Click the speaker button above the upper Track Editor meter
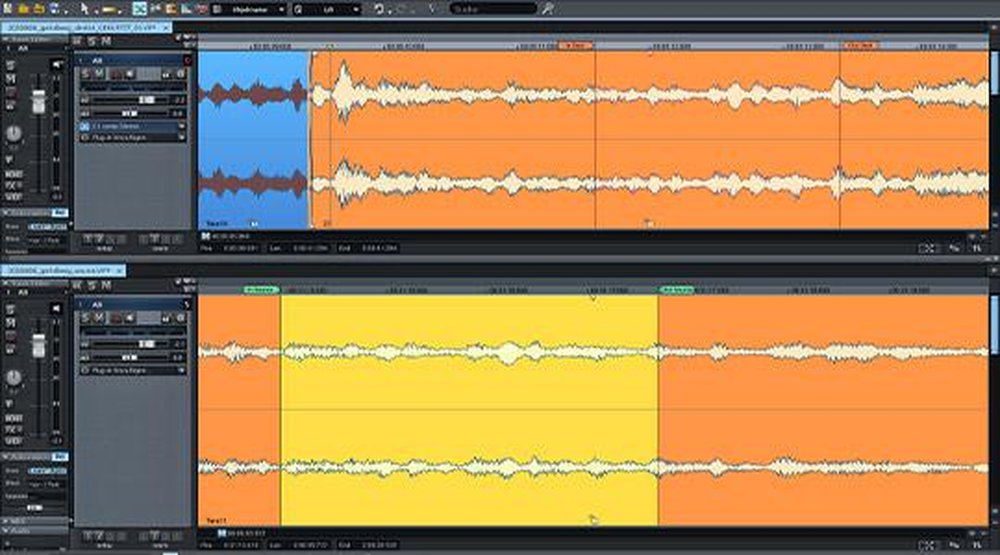The height and width of the screenshot is (555, 1000). pos(57,64)
